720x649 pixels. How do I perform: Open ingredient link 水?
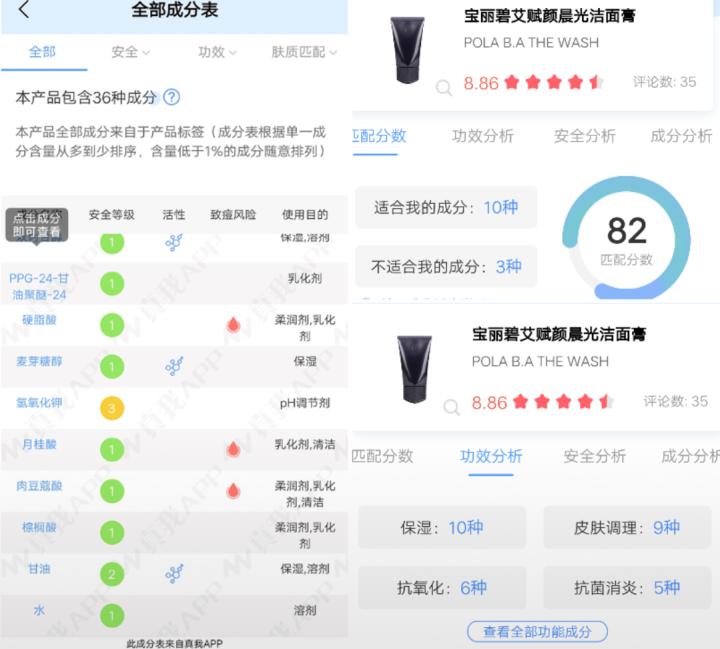[39, 610]
